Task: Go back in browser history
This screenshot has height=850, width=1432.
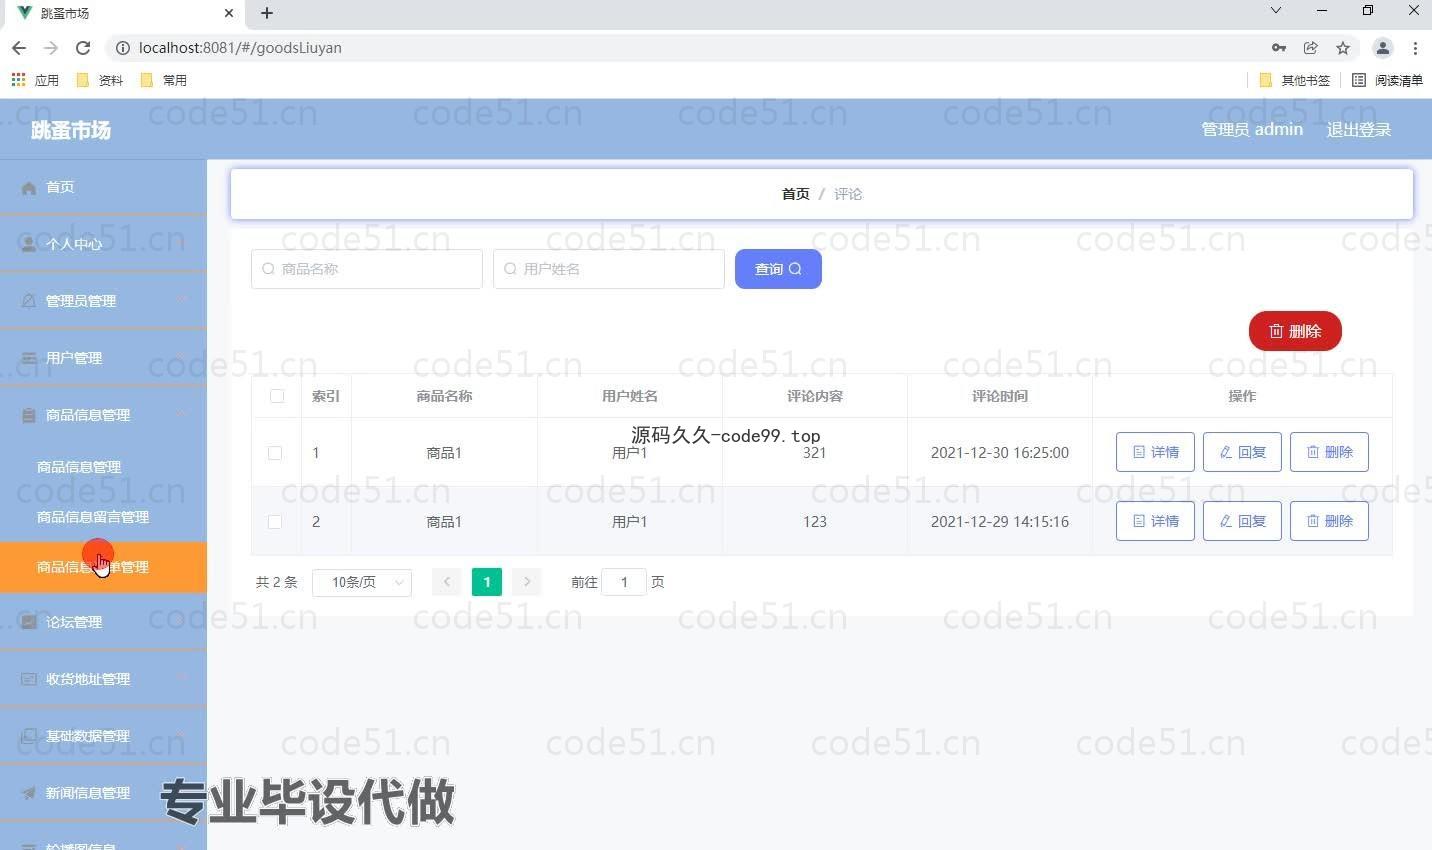Action: coord(19,48)
